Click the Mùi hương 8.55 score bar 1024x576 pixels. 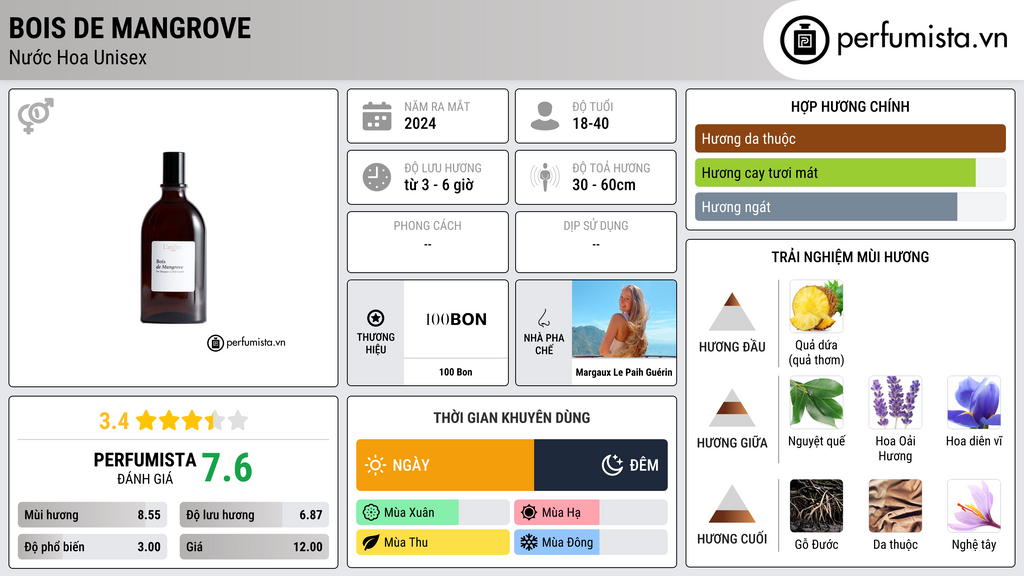click(x=93, y=515)
